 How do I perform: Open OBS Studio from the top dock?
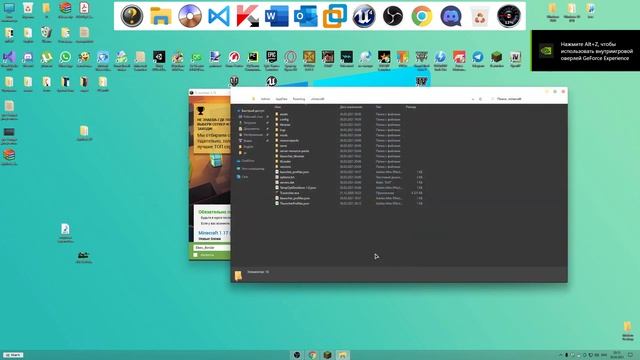click(x=393, y=16)
